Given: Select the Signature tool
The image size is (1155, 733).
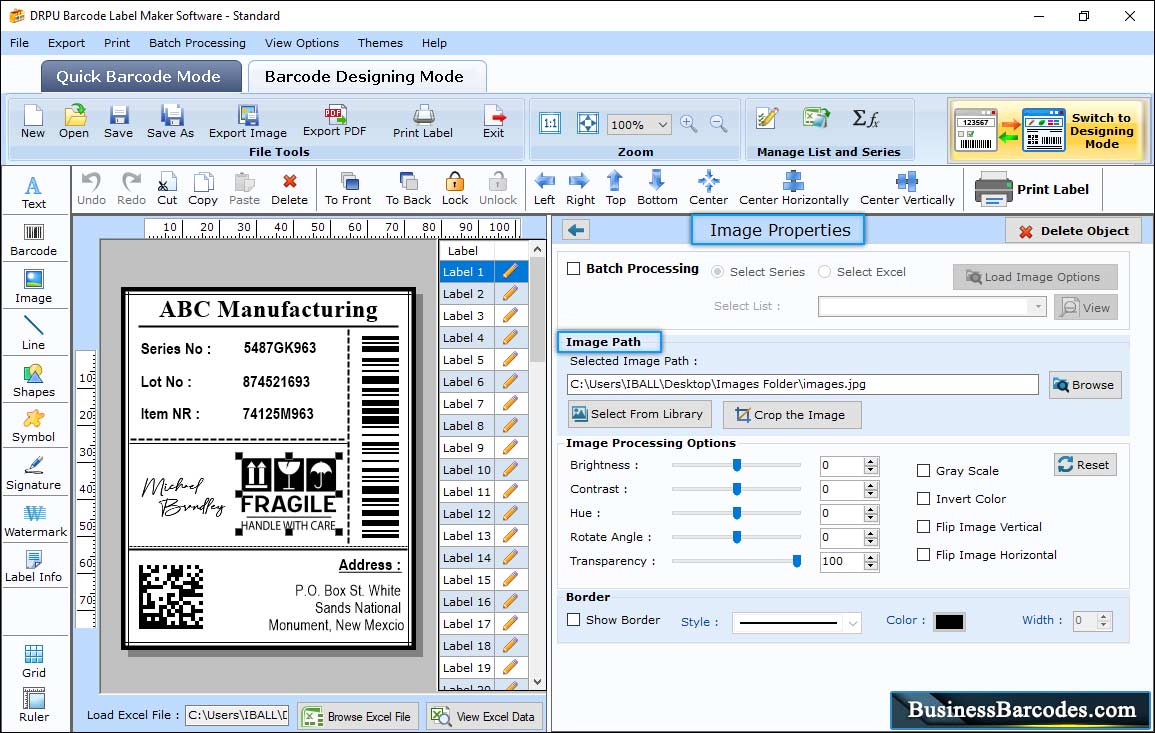Looking at the screenshot, I should [34, 473].
